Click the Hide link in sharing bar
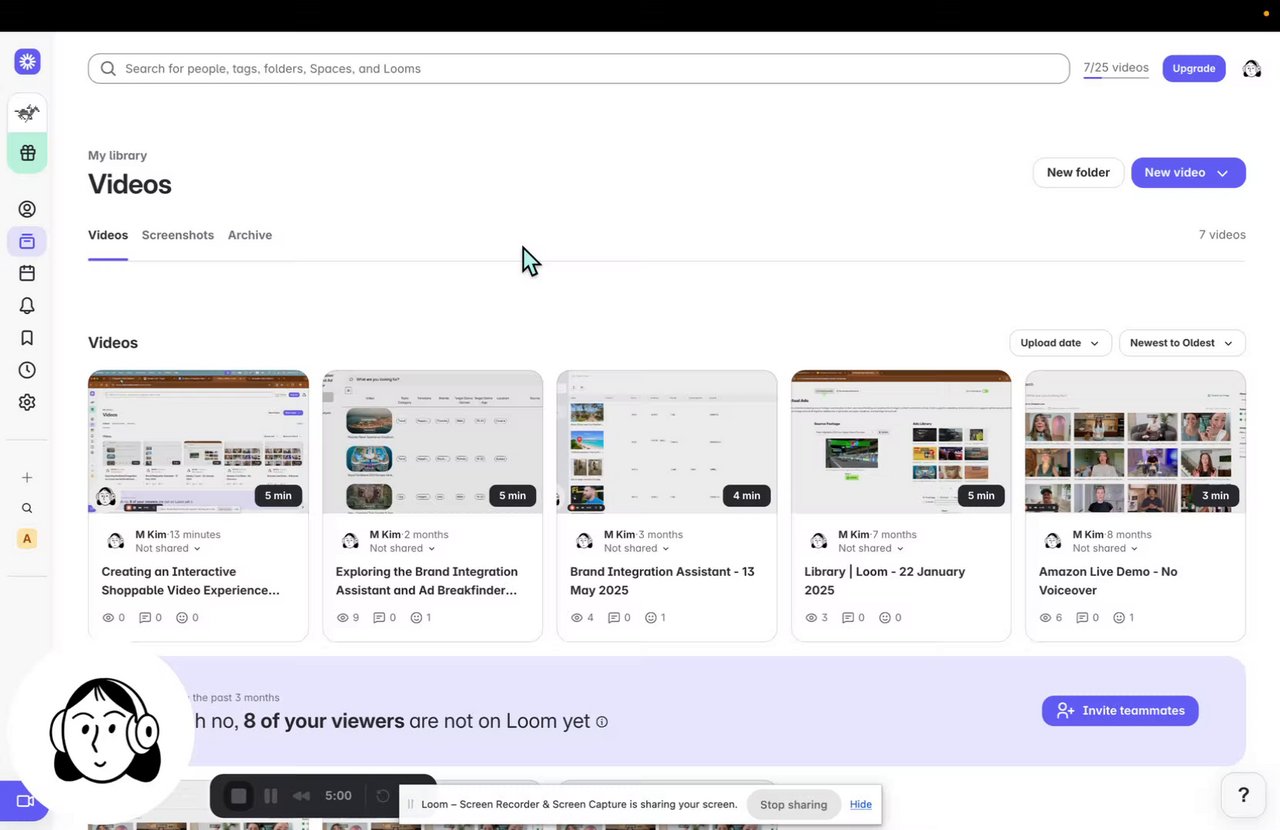The width and height of the screenshot is (1280, 830). click(861, 804)
